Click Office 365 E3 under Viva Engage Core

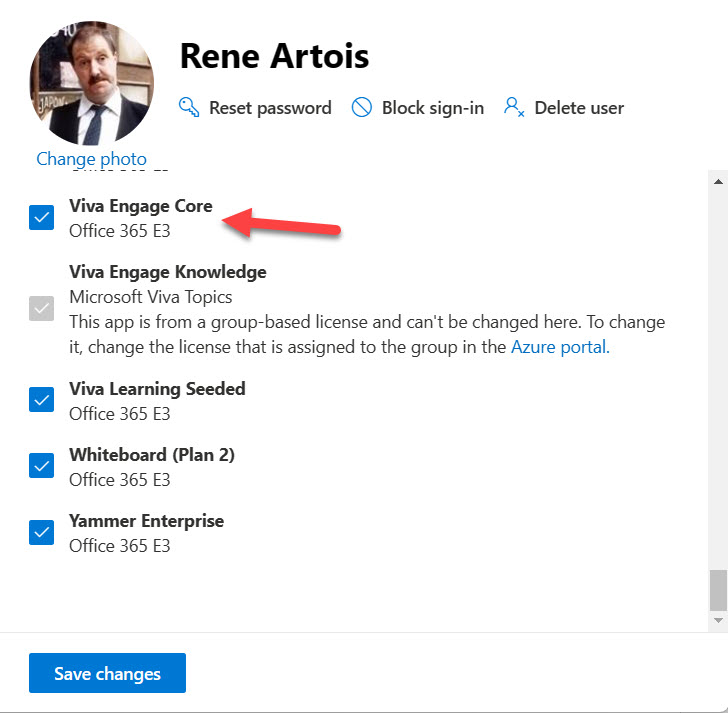[x=120, y=231]
